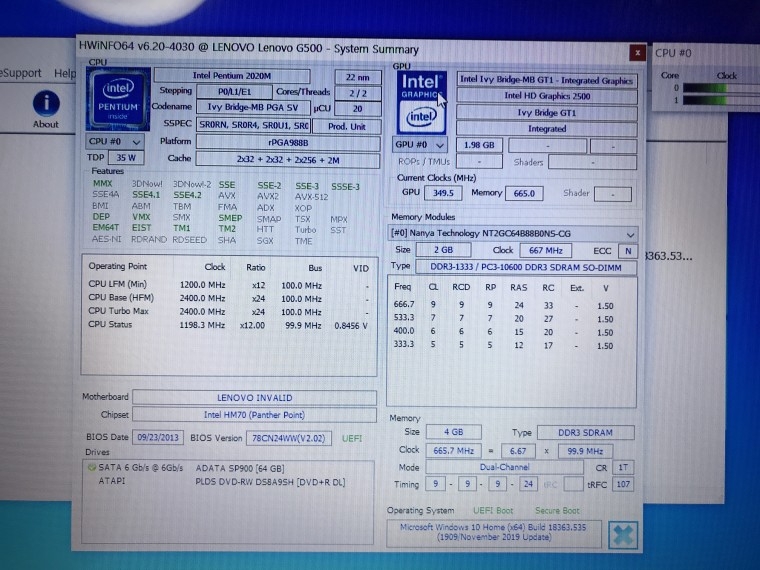The width and height of the screenshot is (760, 570).
Task: Click the Platform rPGA988B field
Action: 288,143
